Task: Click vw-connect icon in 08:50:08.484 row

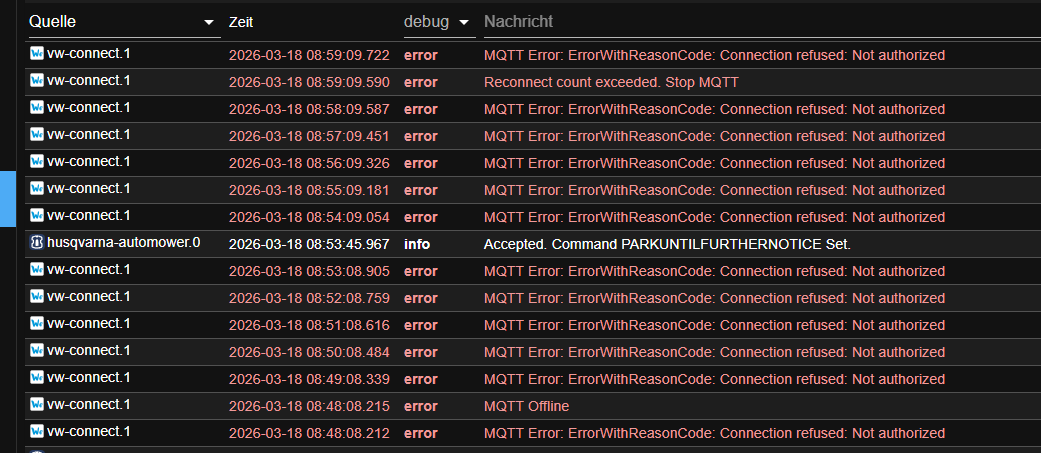Action: click(x=37, y=350)
